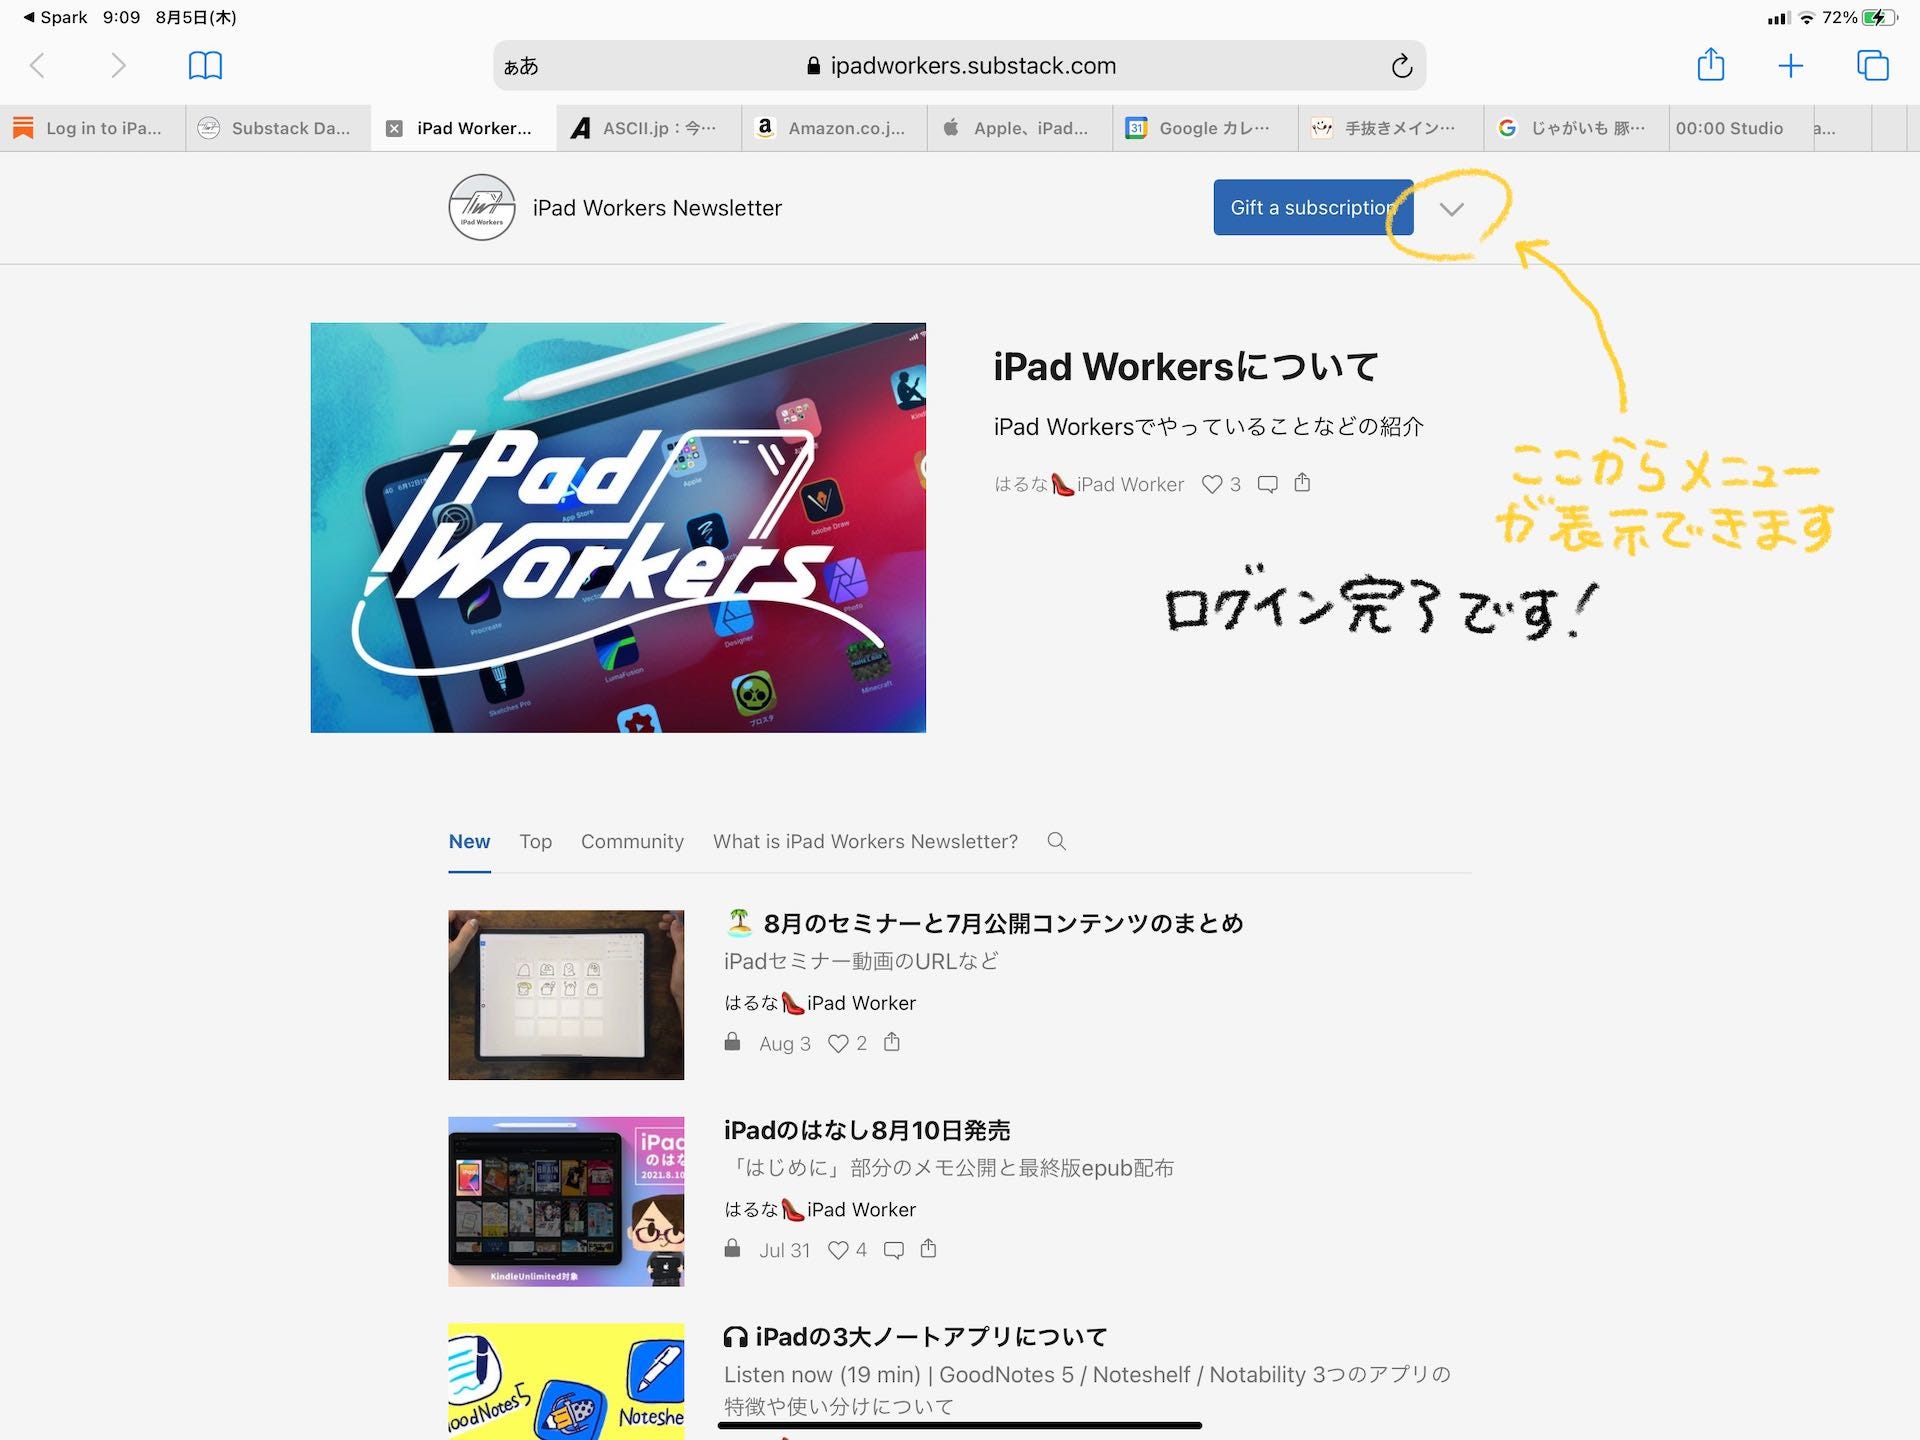Screen dimensions: 1920x1440
Task: Select the New posts tab
Action: tap(469, 842)
